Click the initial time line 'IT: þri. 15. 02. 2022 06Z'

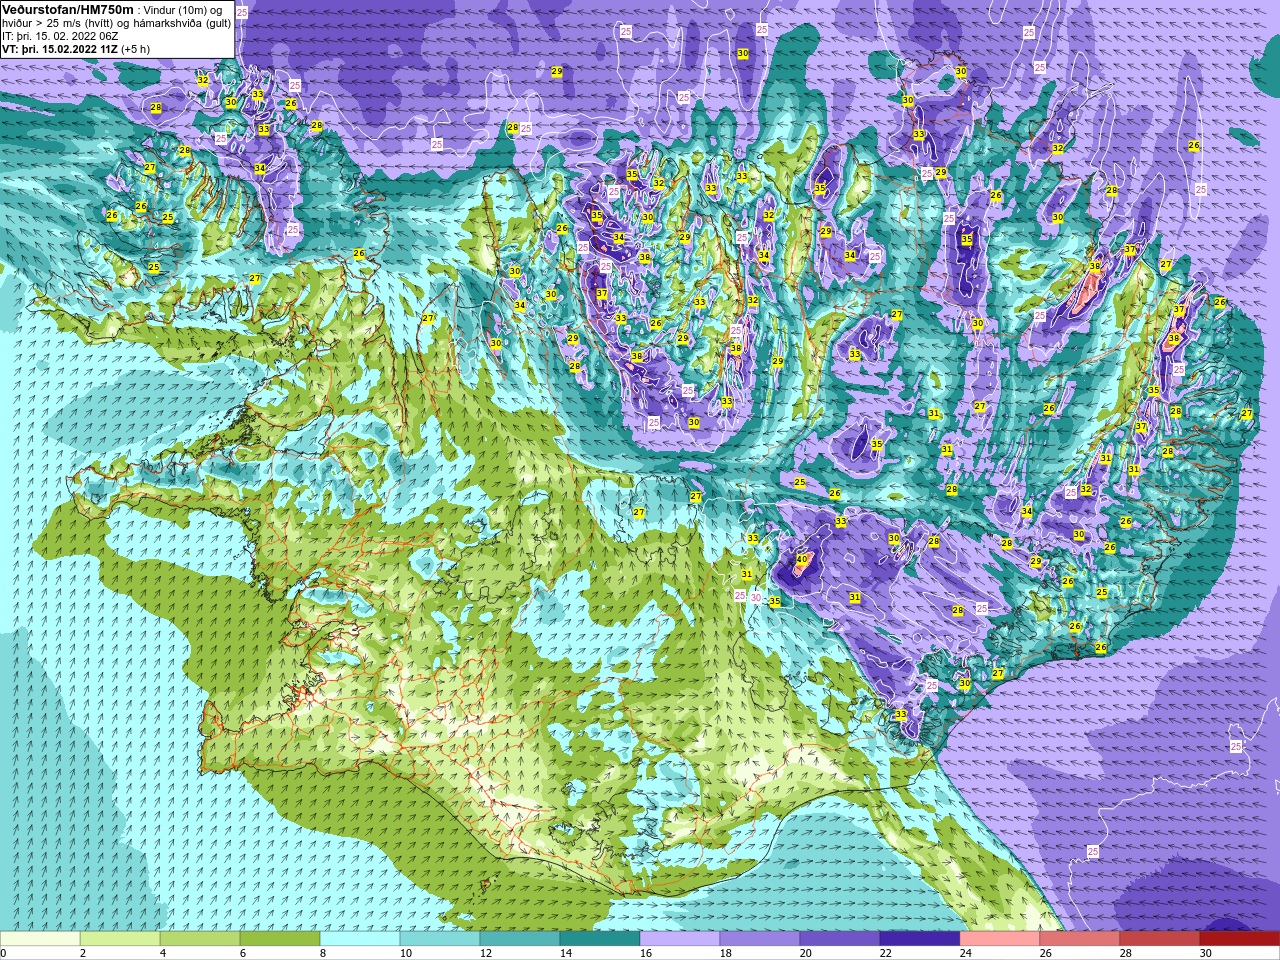coord(60,35)
